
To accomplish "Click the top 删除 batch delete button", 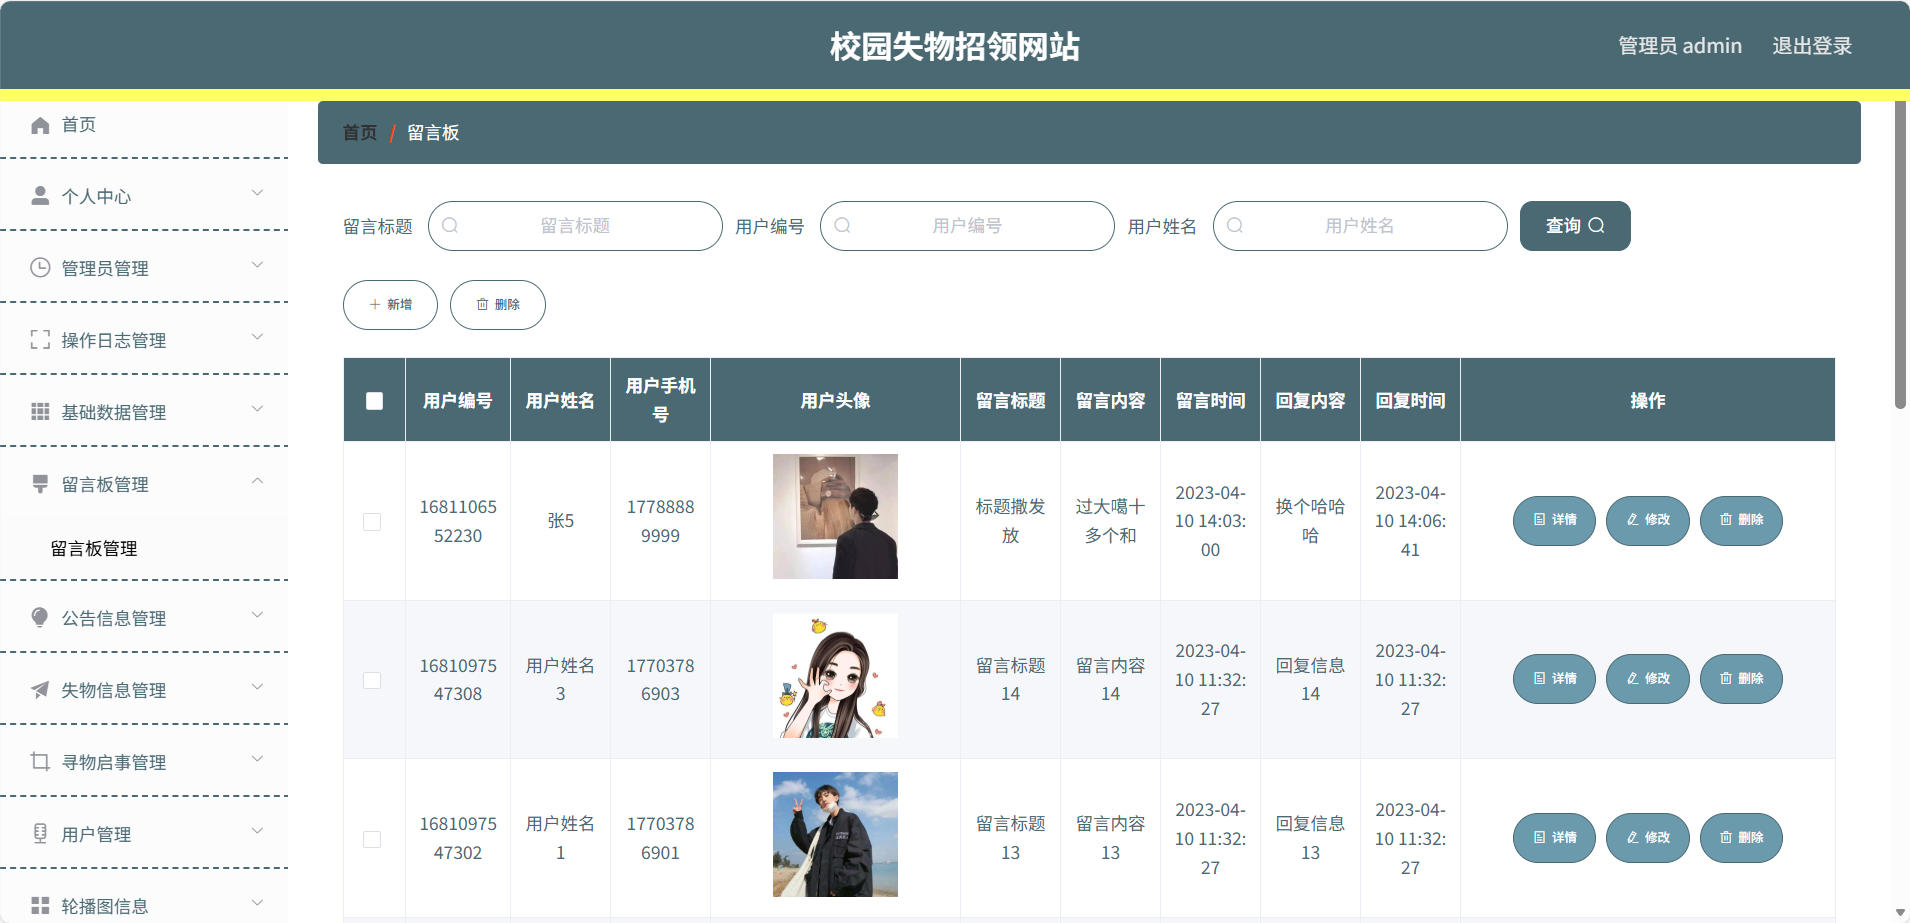I will tap(498, 305).
